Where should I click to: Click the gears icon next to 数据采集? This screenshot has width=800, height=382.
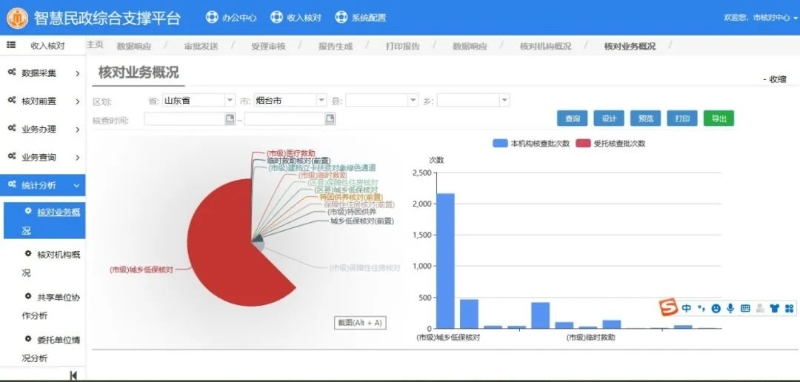click(x=11, y=73)
